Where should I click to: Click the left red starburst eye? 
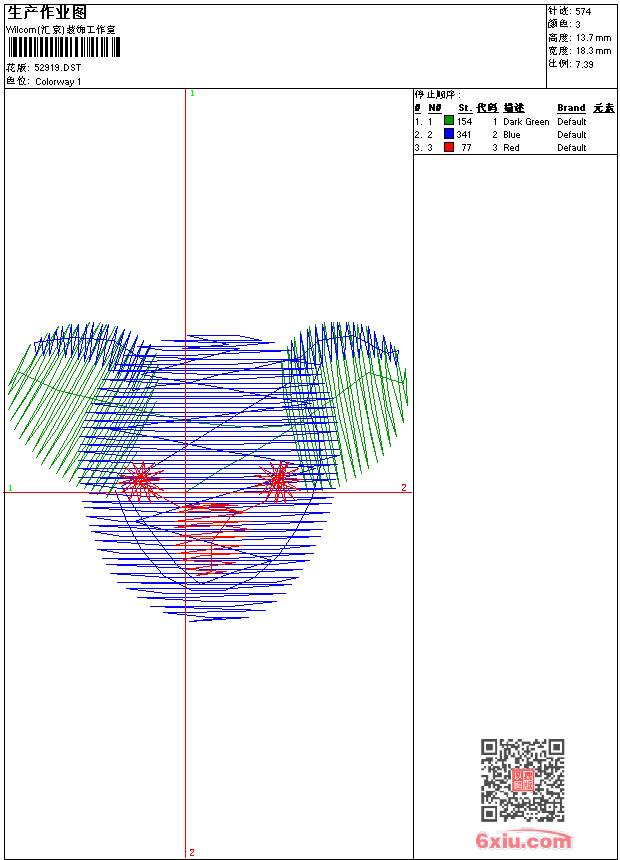pyautogui.click(x=142, y=482)
